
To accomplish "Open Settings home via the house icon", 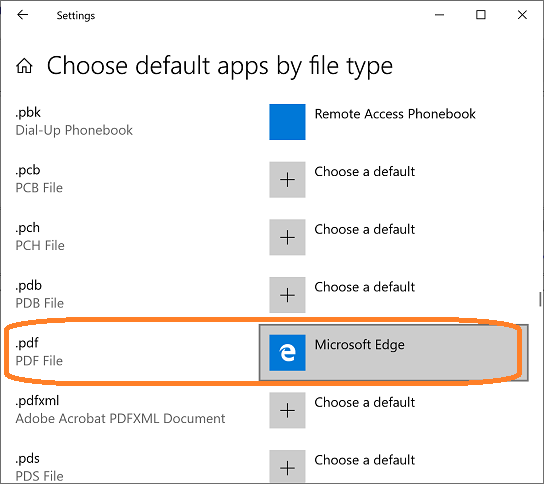I will [x=24, y=66].
